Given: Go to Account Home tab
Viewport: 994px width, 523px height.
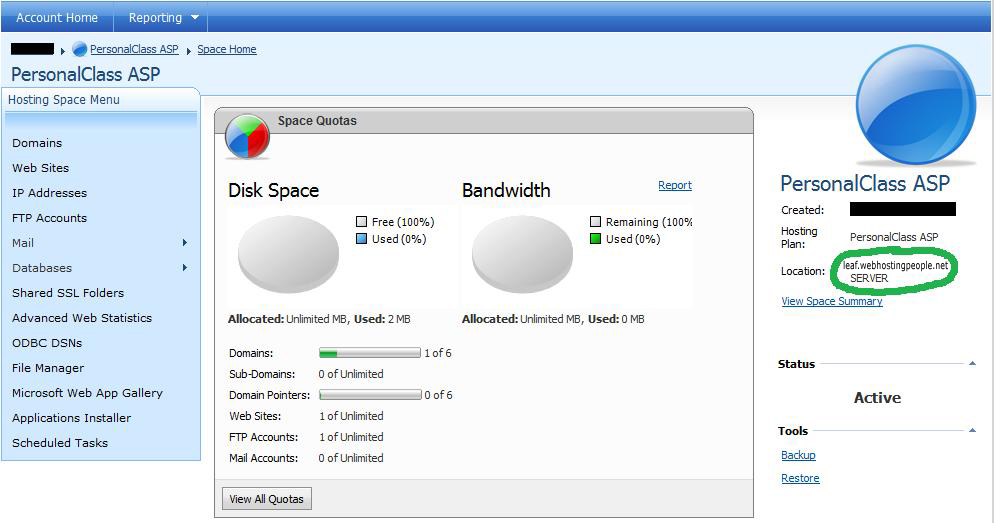Looking at the screenshot, I should click(57, 18).
